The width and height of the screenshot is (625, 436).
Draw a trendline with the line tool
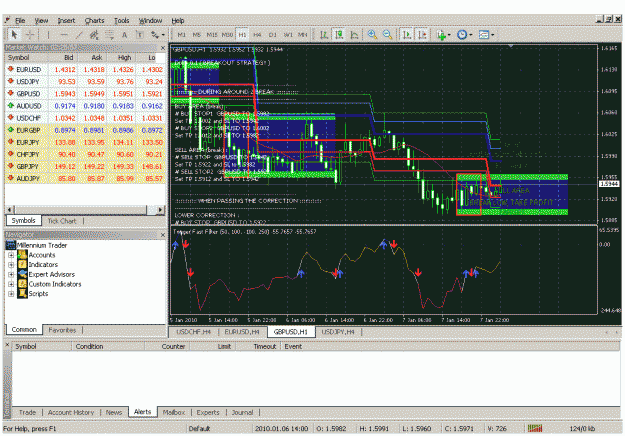point(79,35)
